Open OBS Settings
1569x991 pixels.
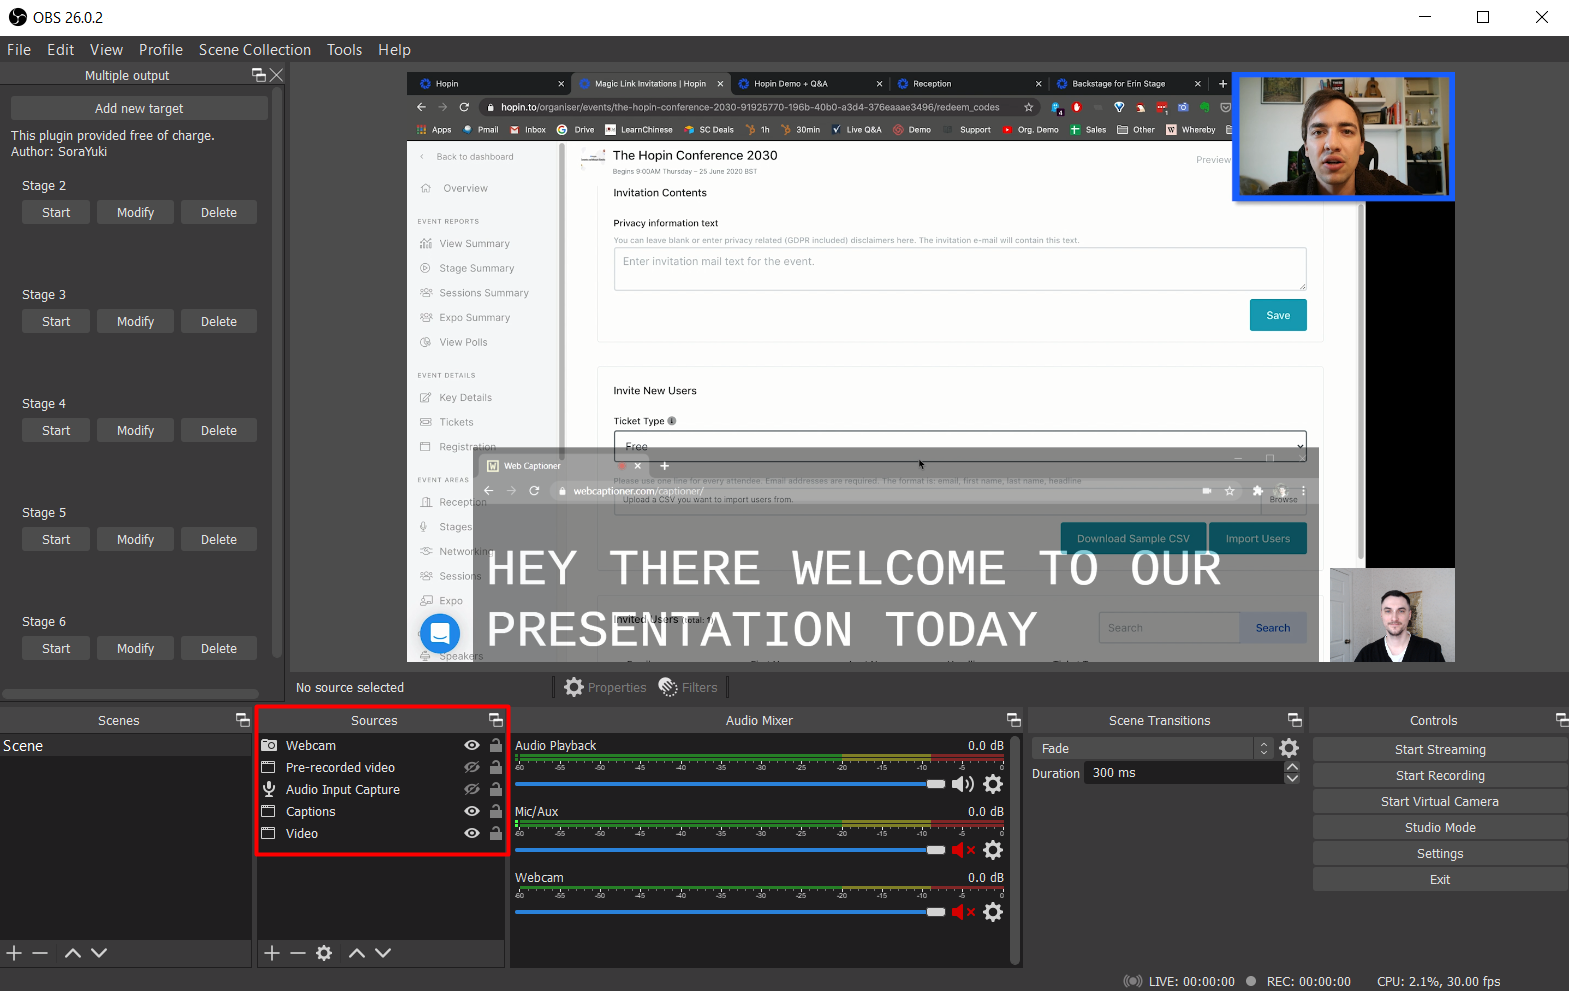click(1440, 853)
